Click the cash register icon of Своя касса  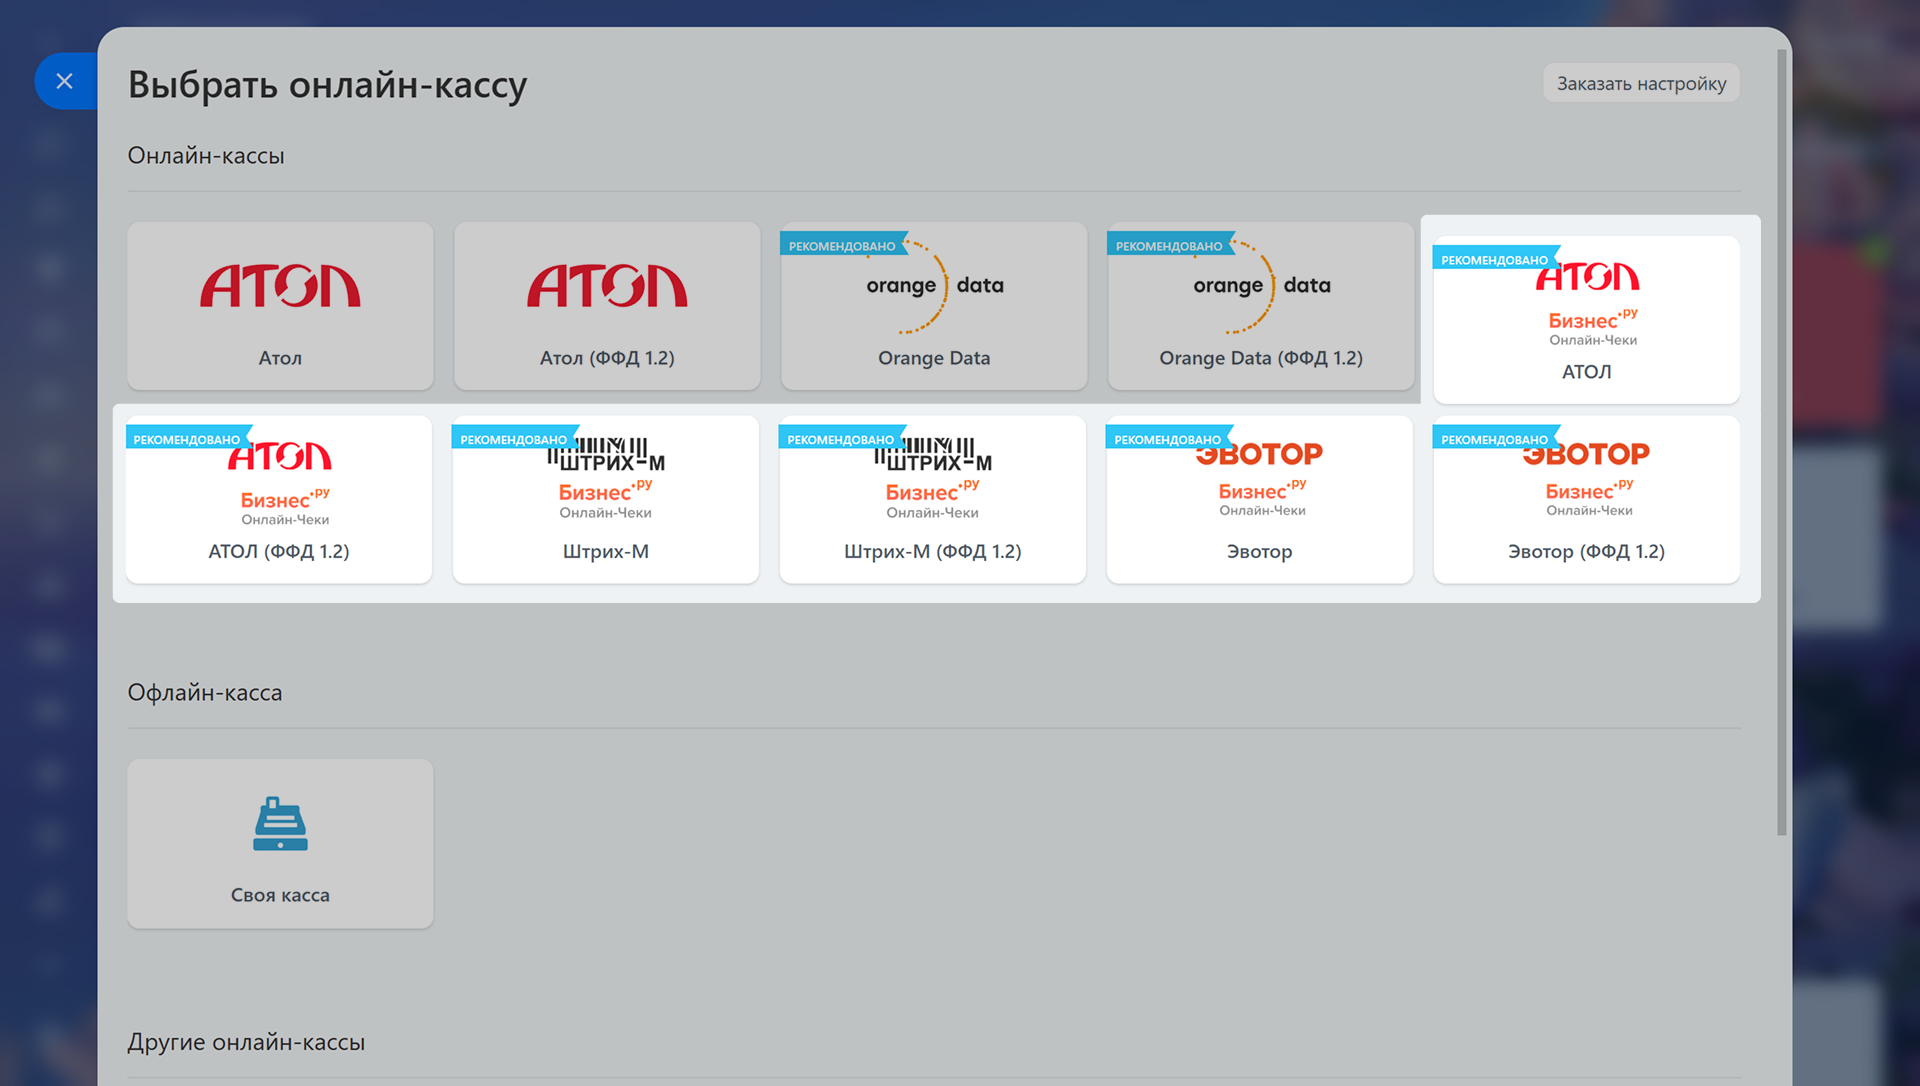click(280, 824)
